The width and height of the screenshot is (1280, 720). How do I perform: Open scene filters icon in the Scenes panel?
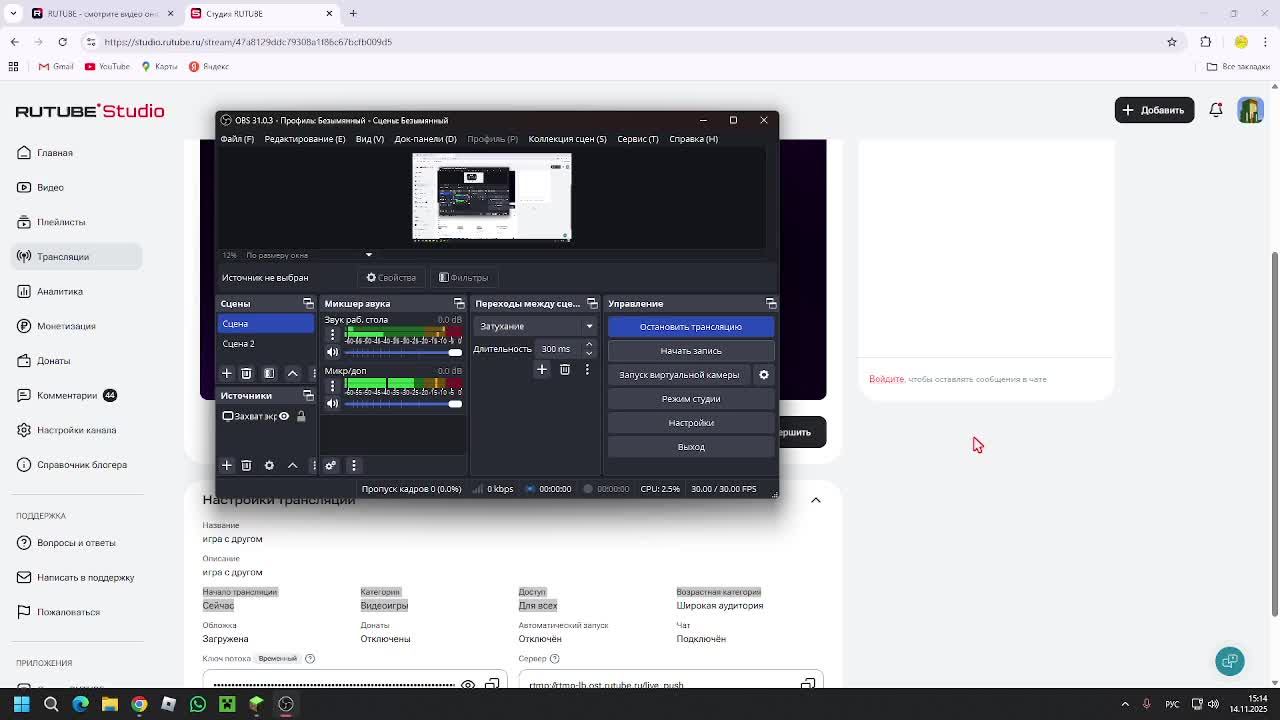pos(269,373)
